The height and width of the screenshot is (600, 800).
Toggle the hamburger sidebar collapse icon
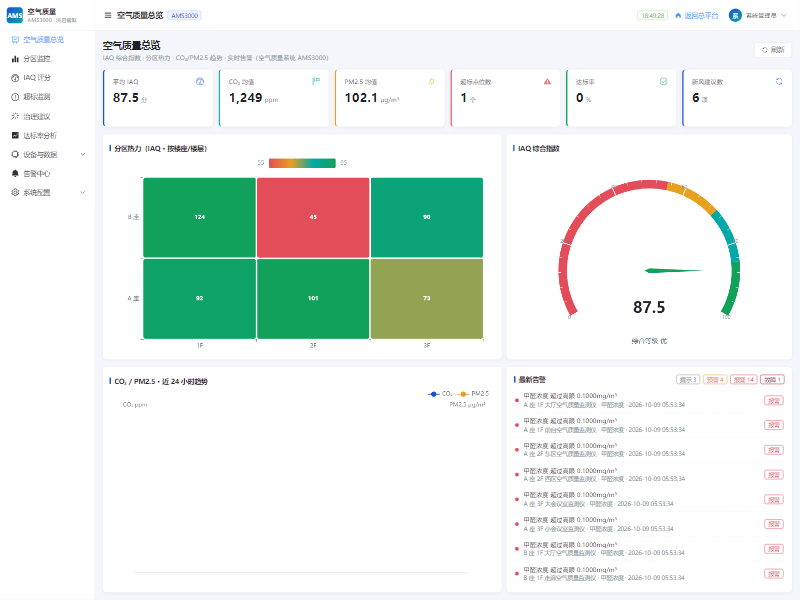click(x=108, y=15)
